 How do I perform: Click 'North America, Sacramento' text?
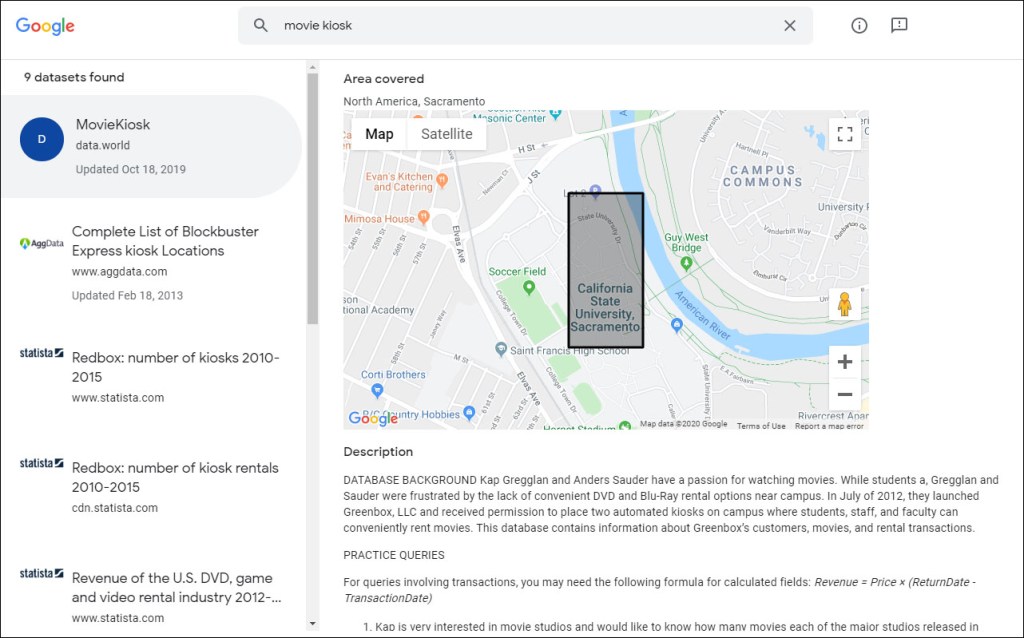click(414, 101)
